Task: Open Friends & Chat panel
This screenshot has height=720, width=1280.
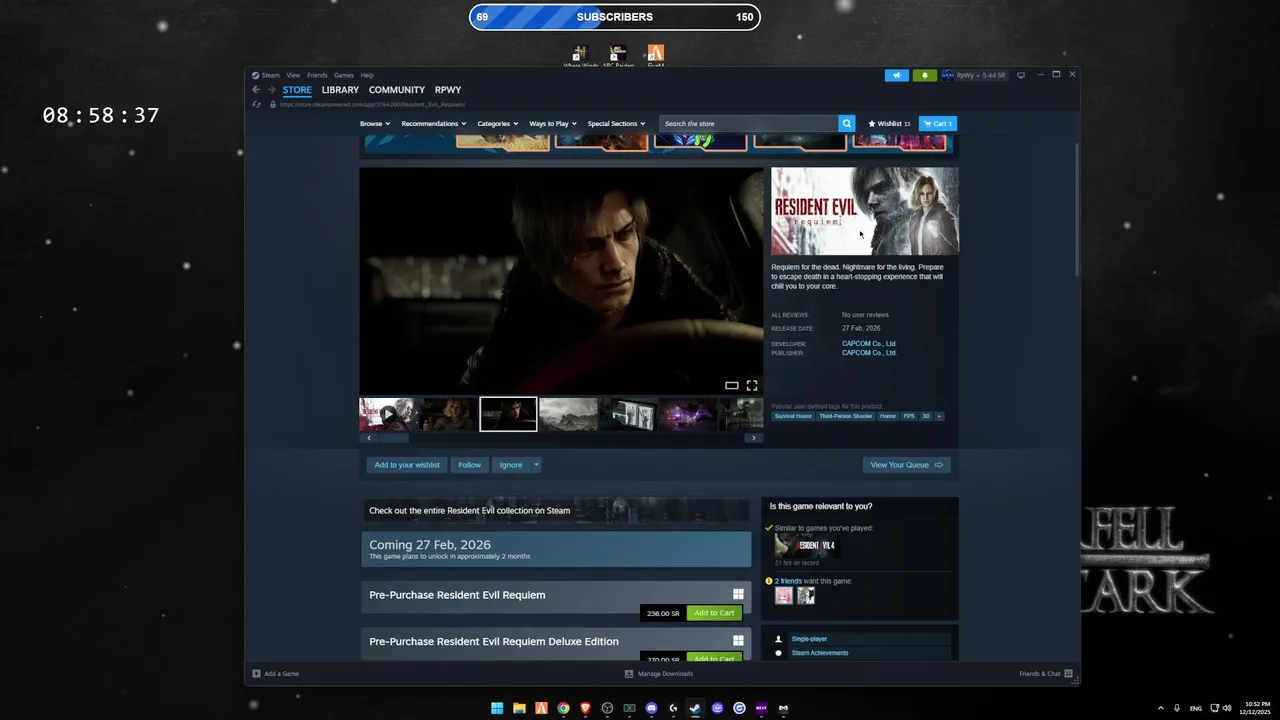Action: pos(1046,674)
